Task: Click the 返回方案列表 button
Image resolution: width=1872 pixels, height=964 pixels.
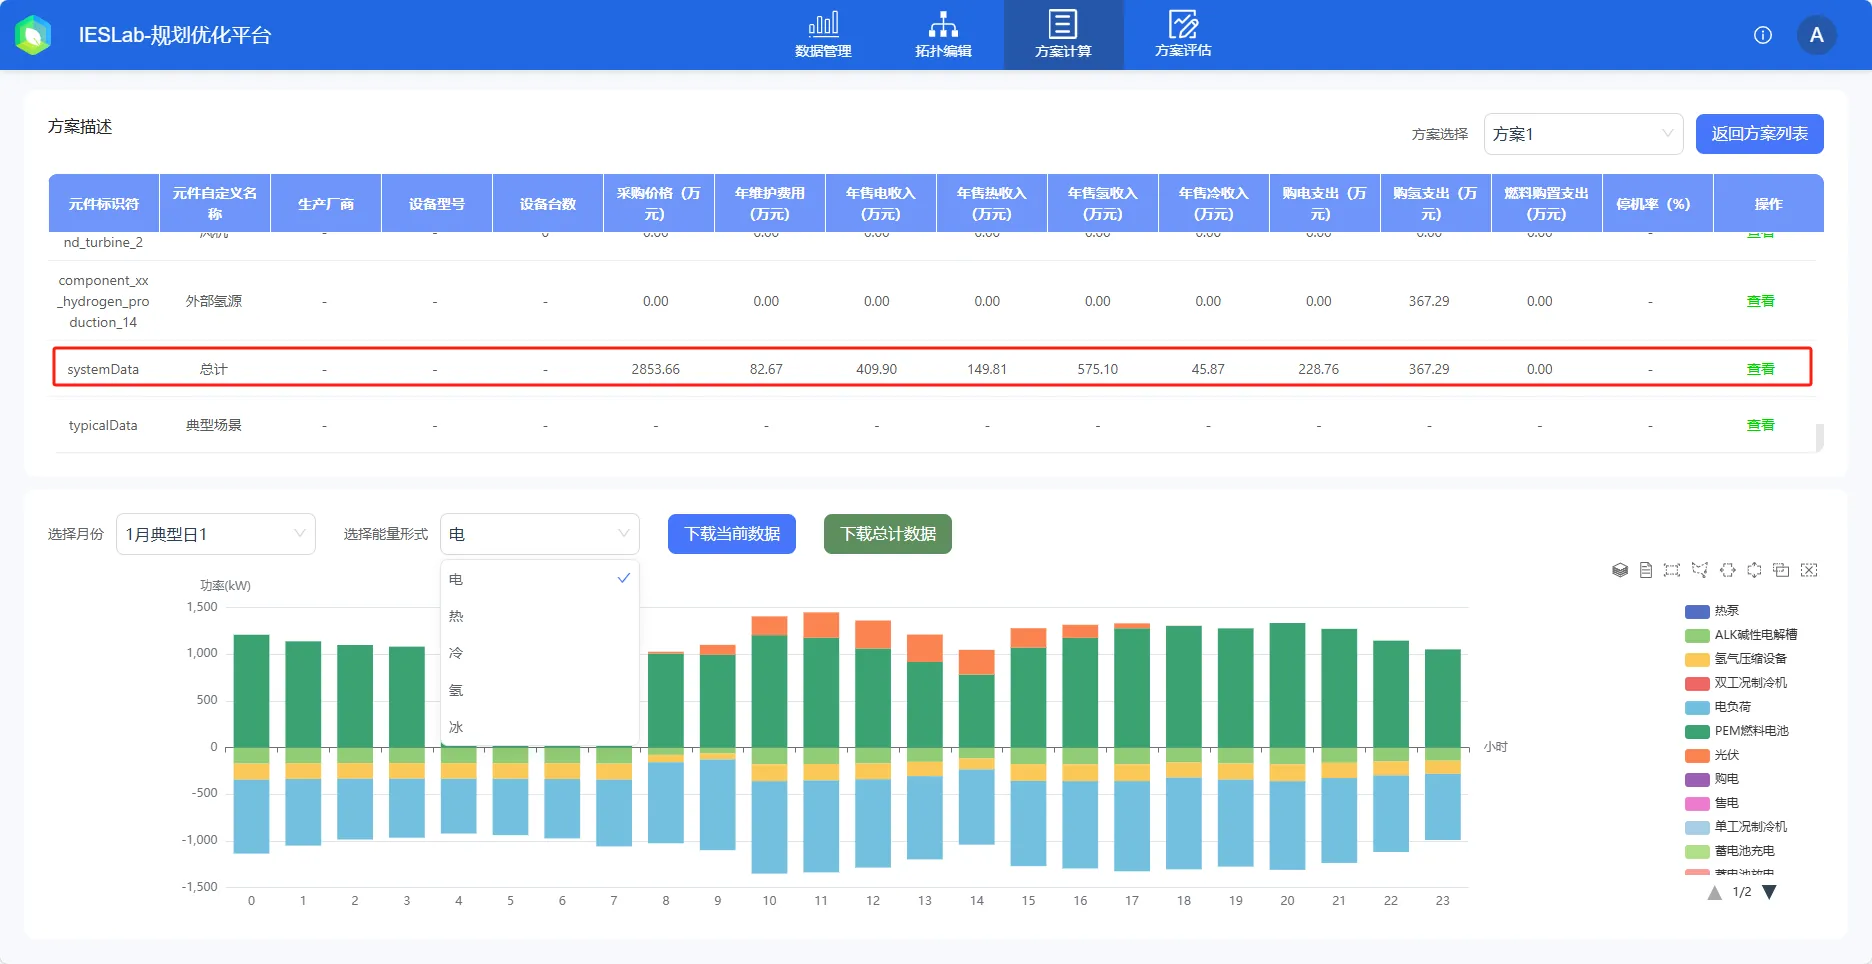Action: point(1759,134)
